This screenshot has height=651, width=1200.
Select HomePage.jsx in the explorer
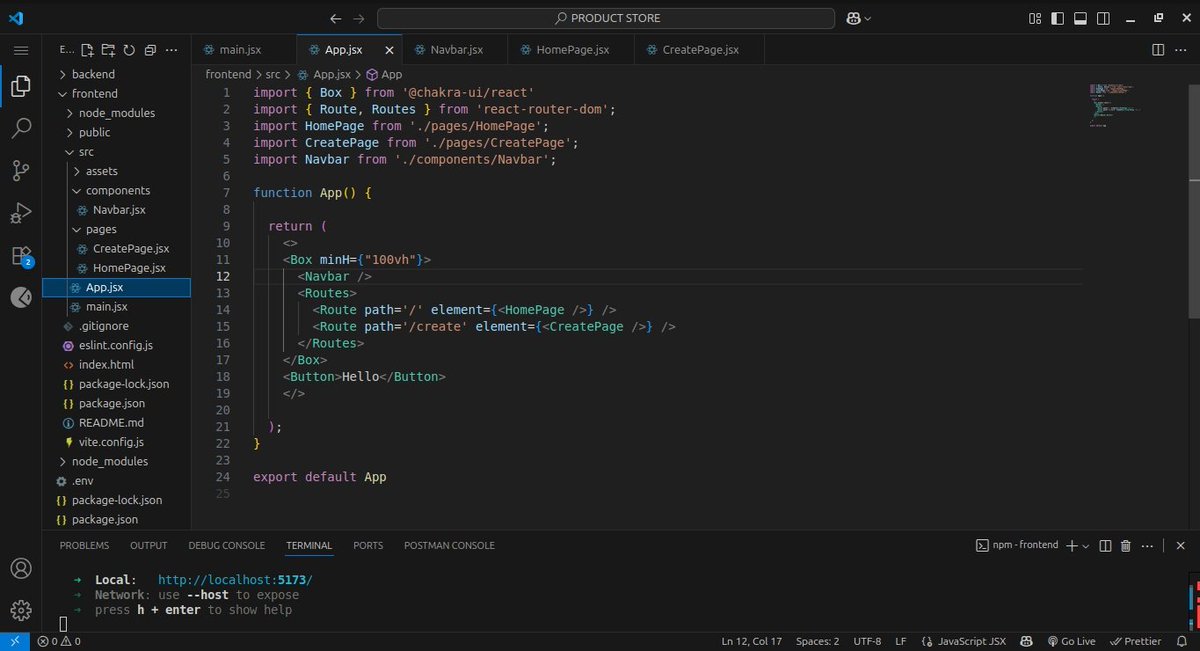[131, 267]
